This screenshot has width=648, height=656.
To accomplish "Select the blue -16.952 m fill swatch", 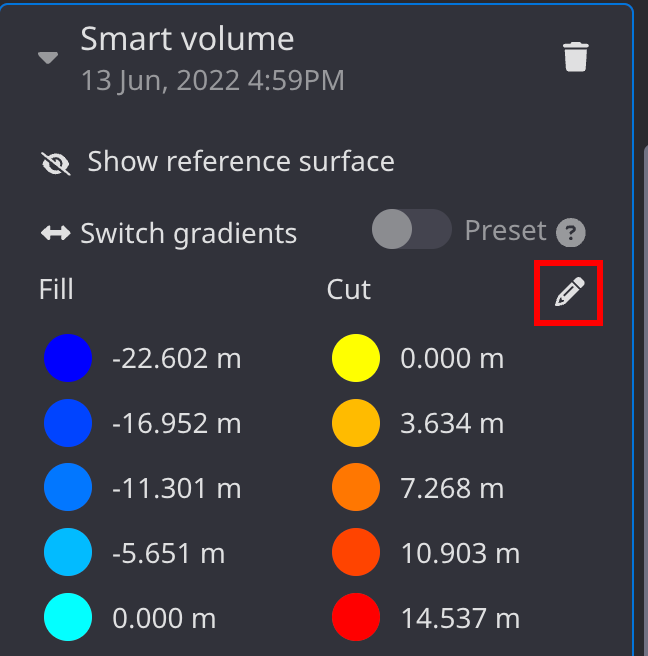I will [x=68, y=424].
